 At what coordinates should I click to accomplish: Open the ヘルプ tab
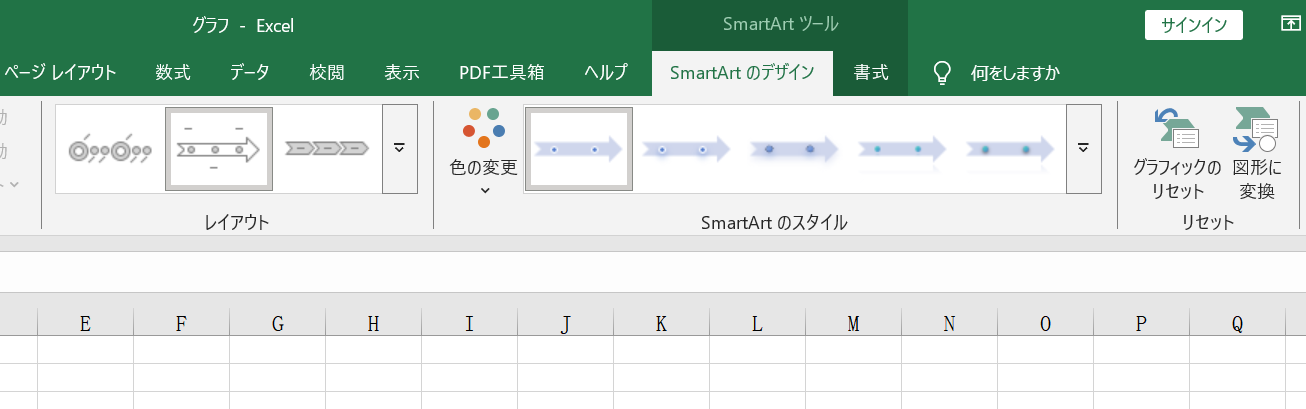pos(606,72)
